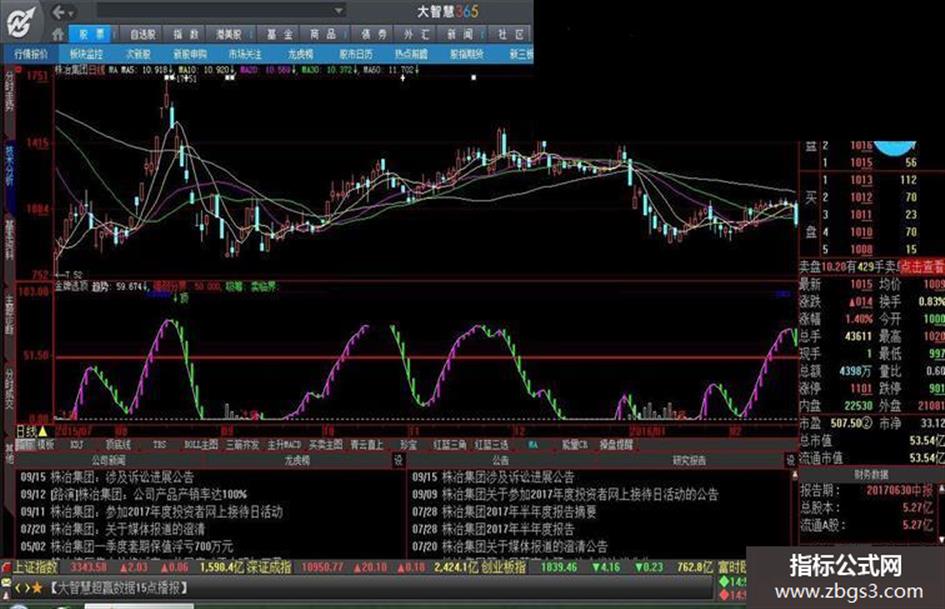Open the 研究报告 panel tab

tap(689, 460)
